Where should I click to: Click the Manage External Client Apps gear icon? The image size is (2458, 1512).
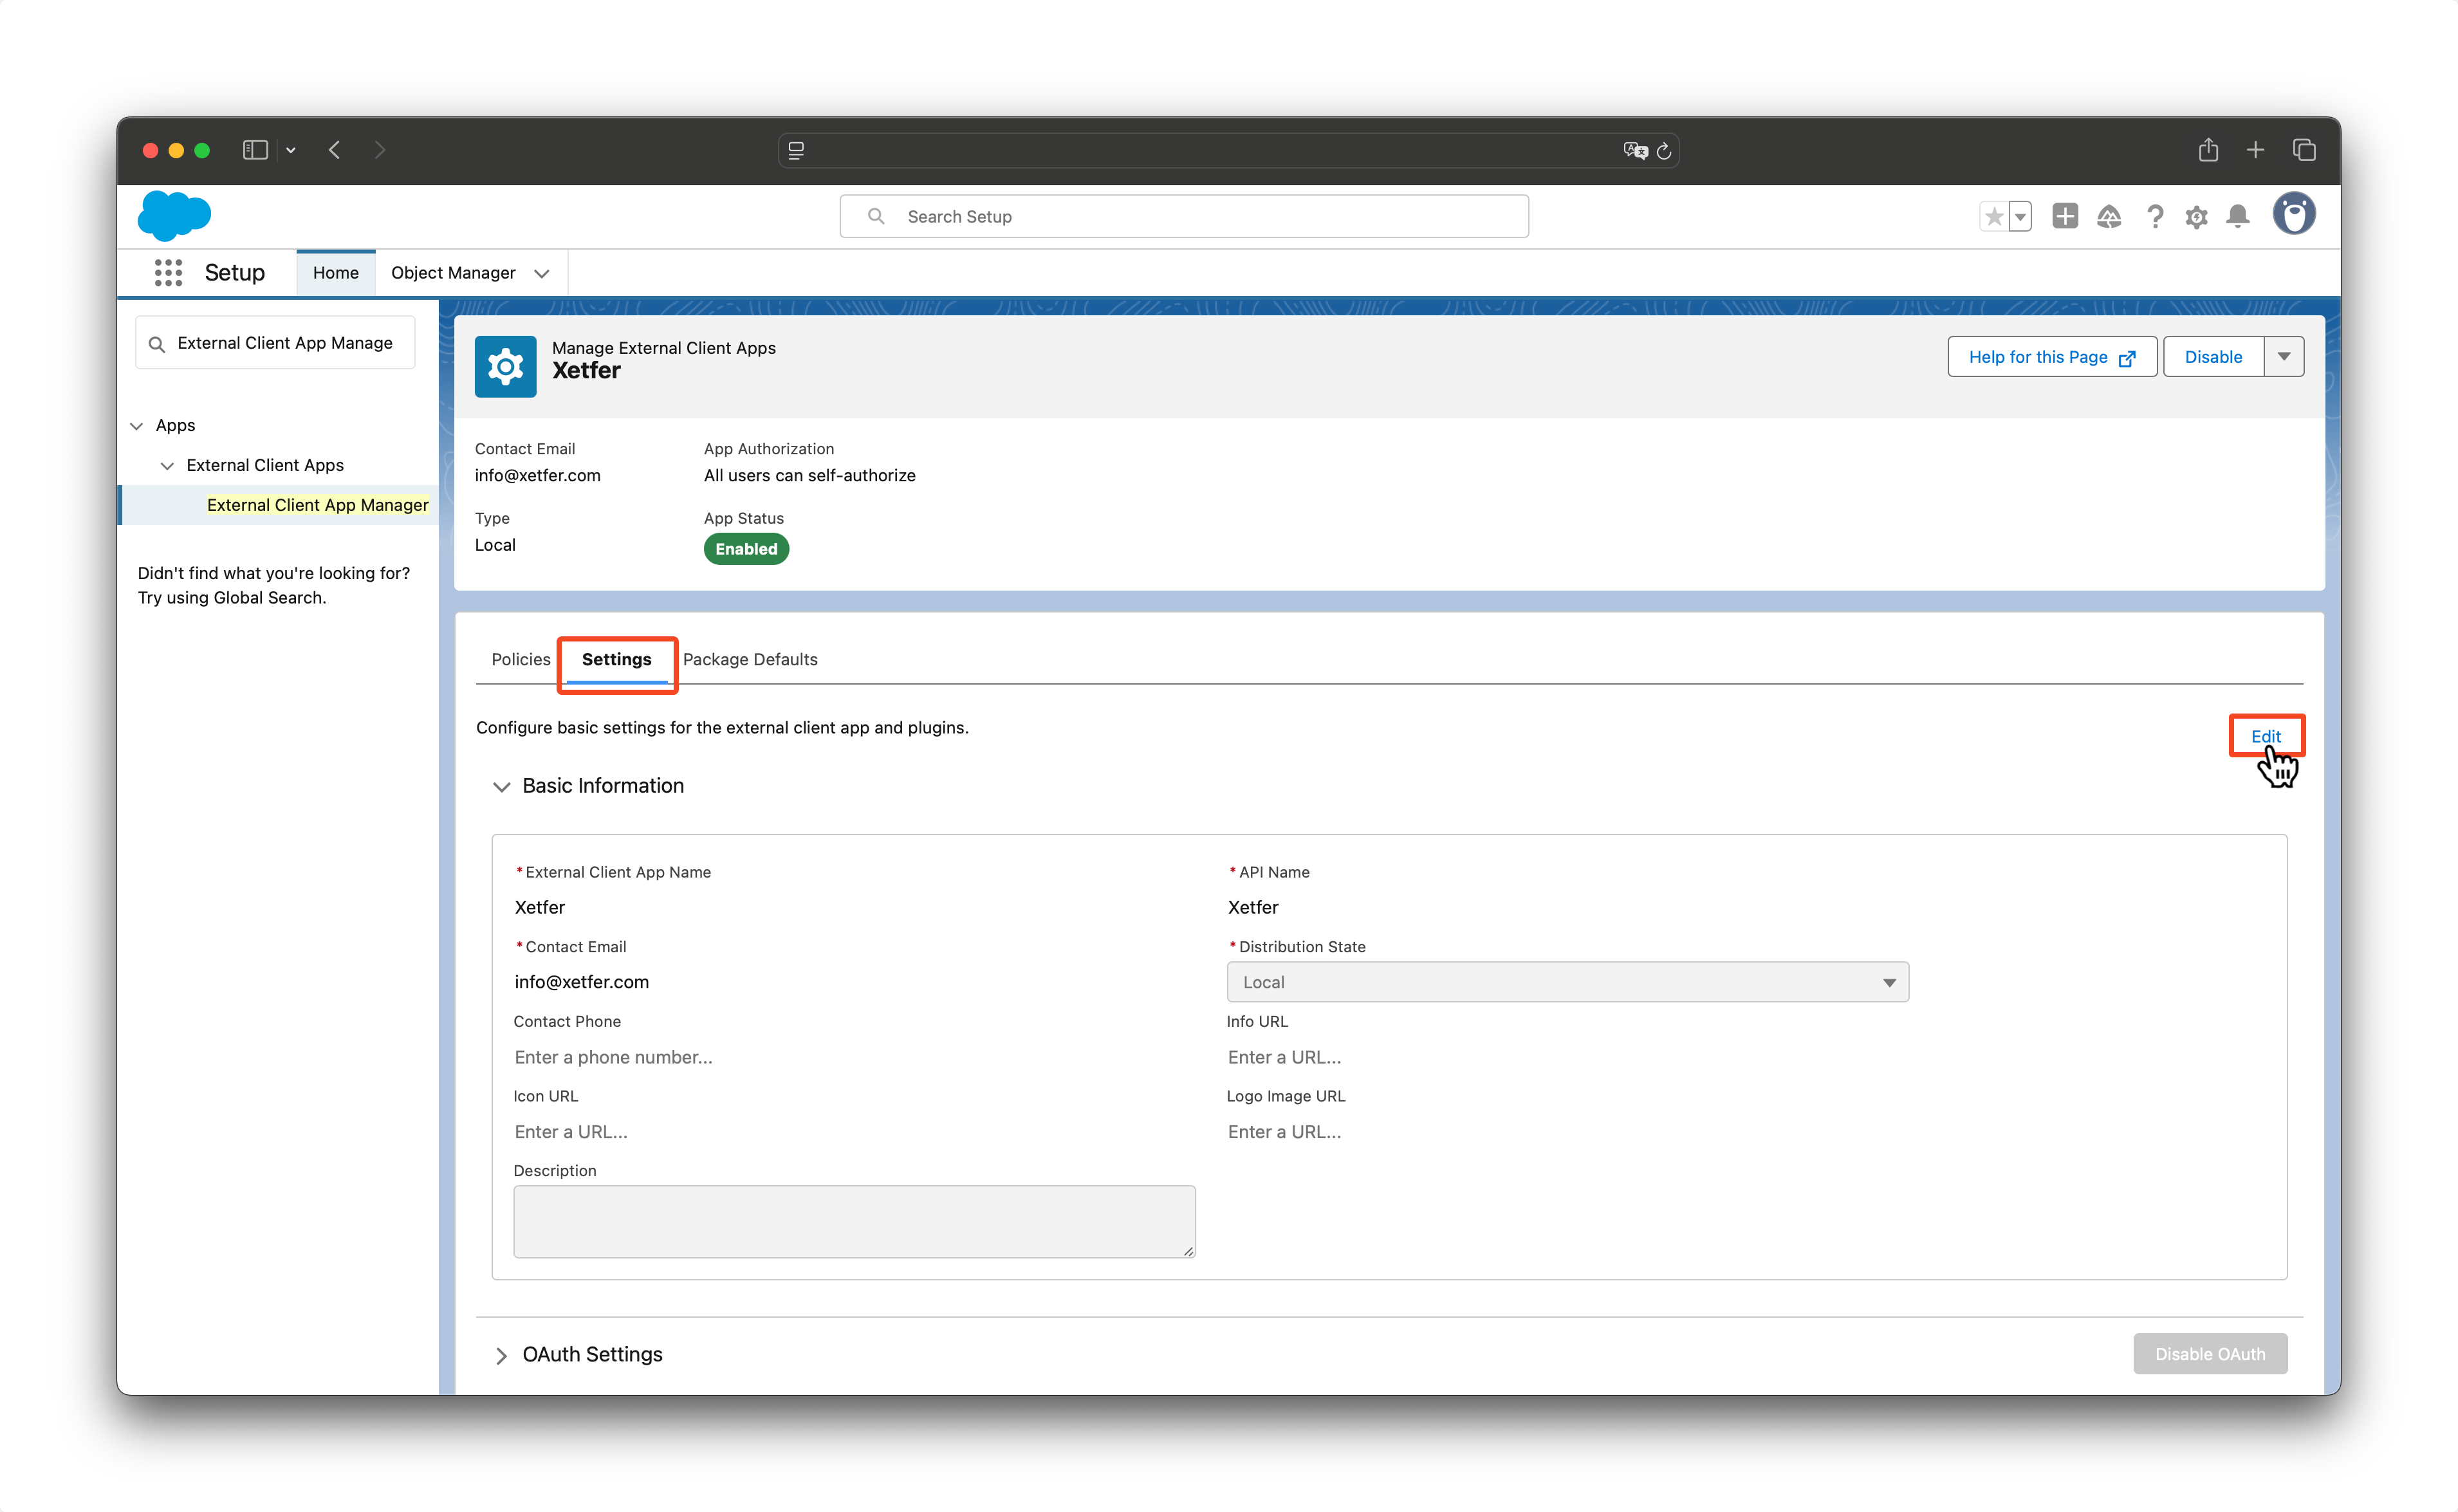point(505,367)
